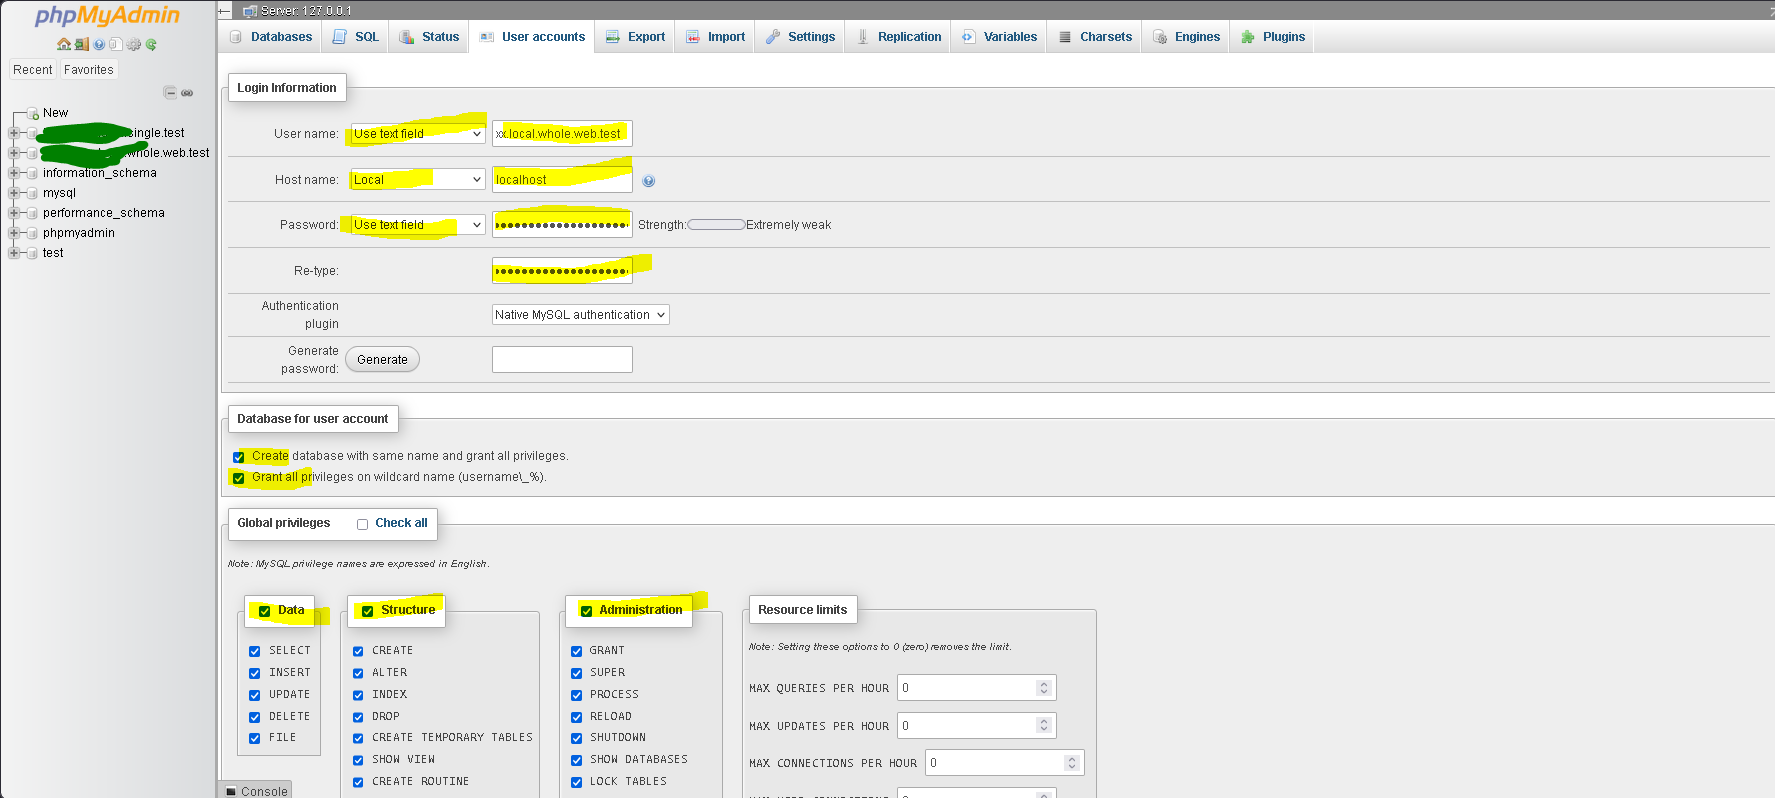This screenshot has width=1775, height=798.
Task: Click the generated password text field
Action: 562,360
